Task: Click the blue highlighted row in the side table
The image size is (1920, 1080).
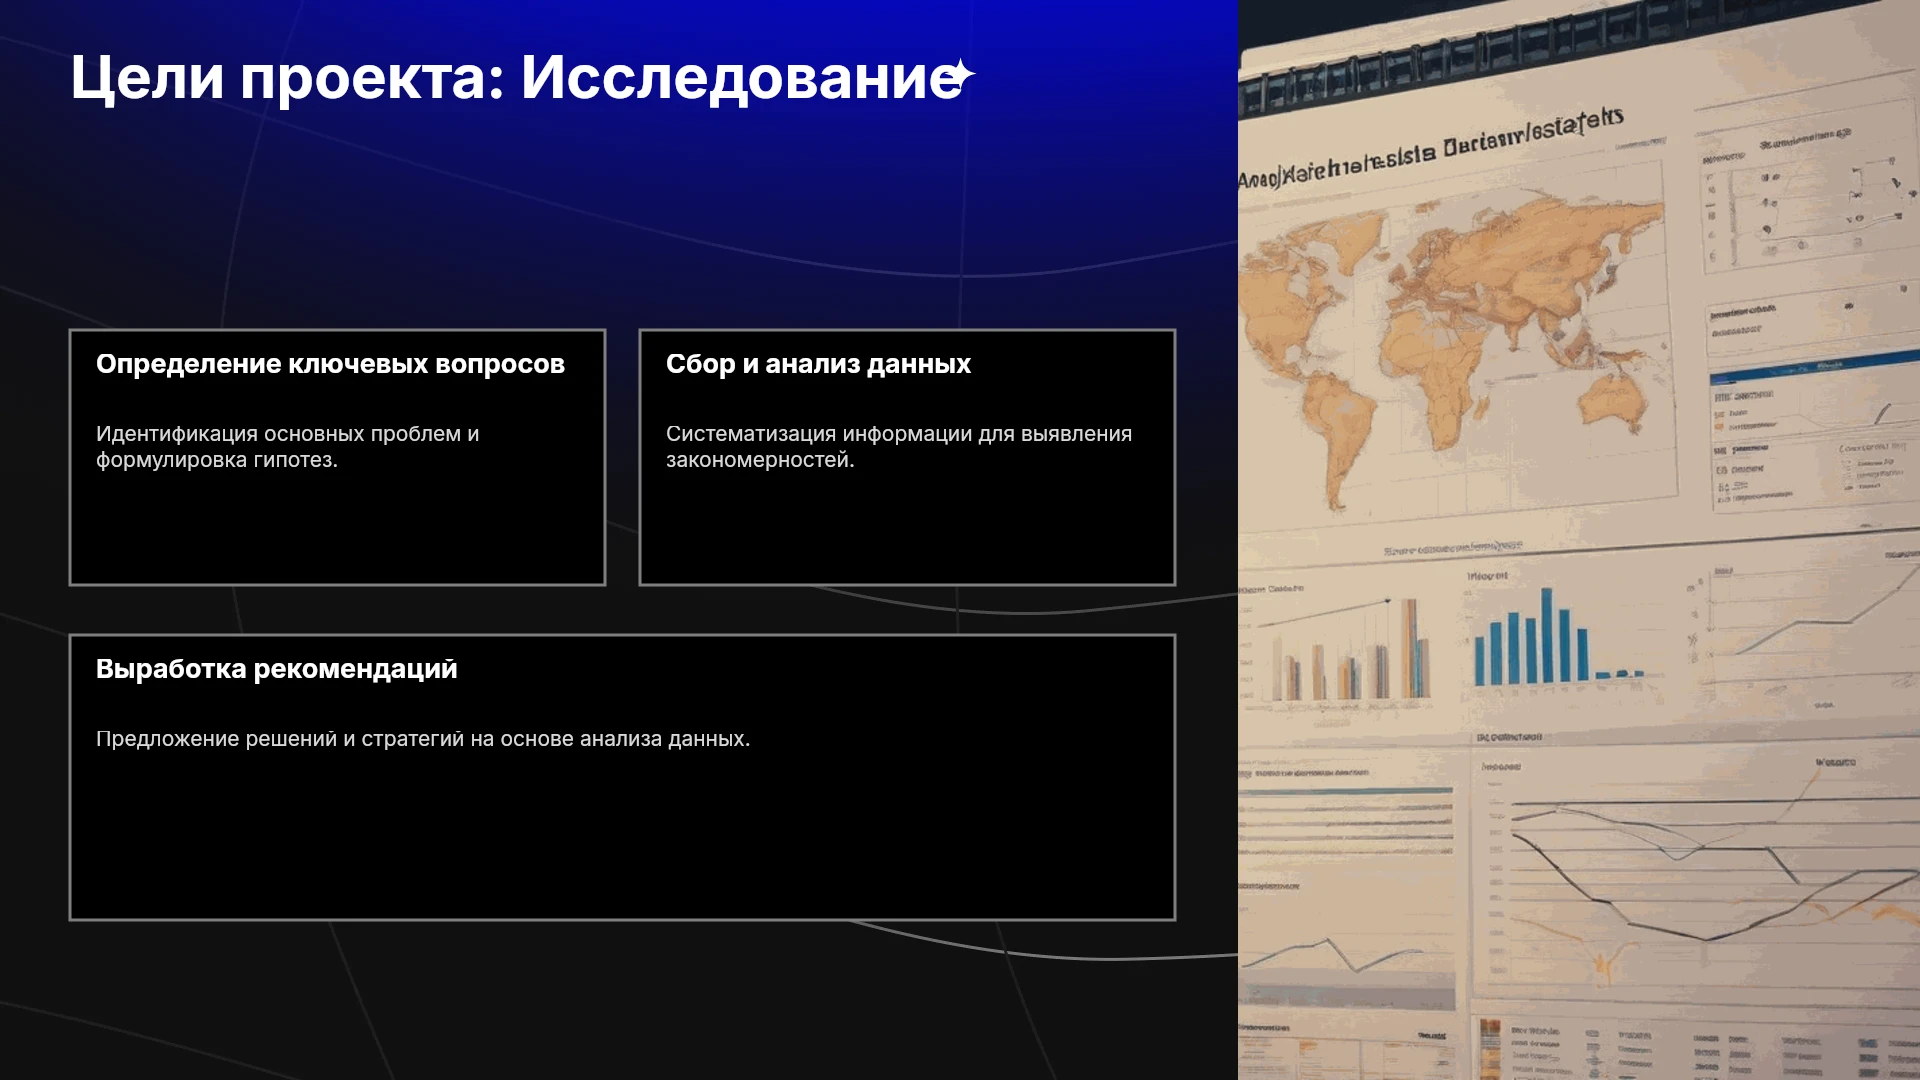Action: [1812, 369]
